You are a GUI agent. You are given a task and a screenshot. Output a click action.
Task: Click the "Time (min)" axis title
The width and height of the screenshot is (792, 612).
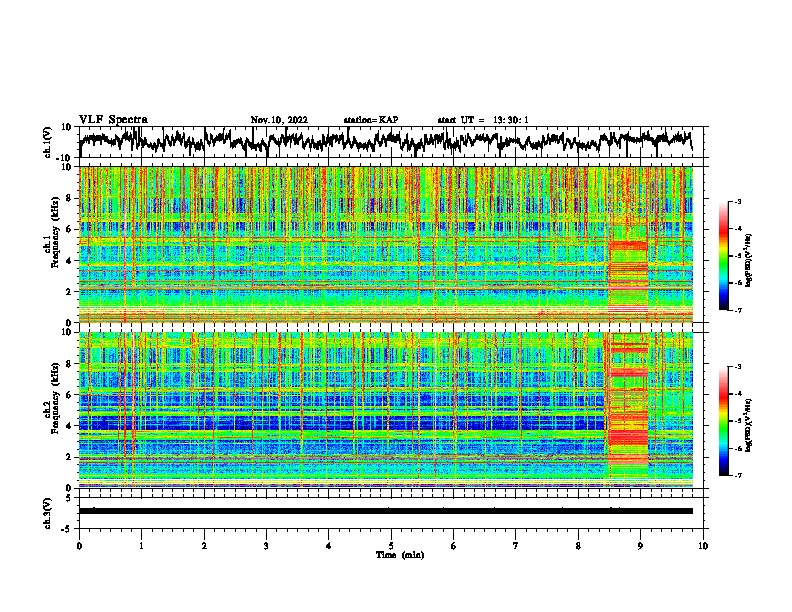(400, 555)
